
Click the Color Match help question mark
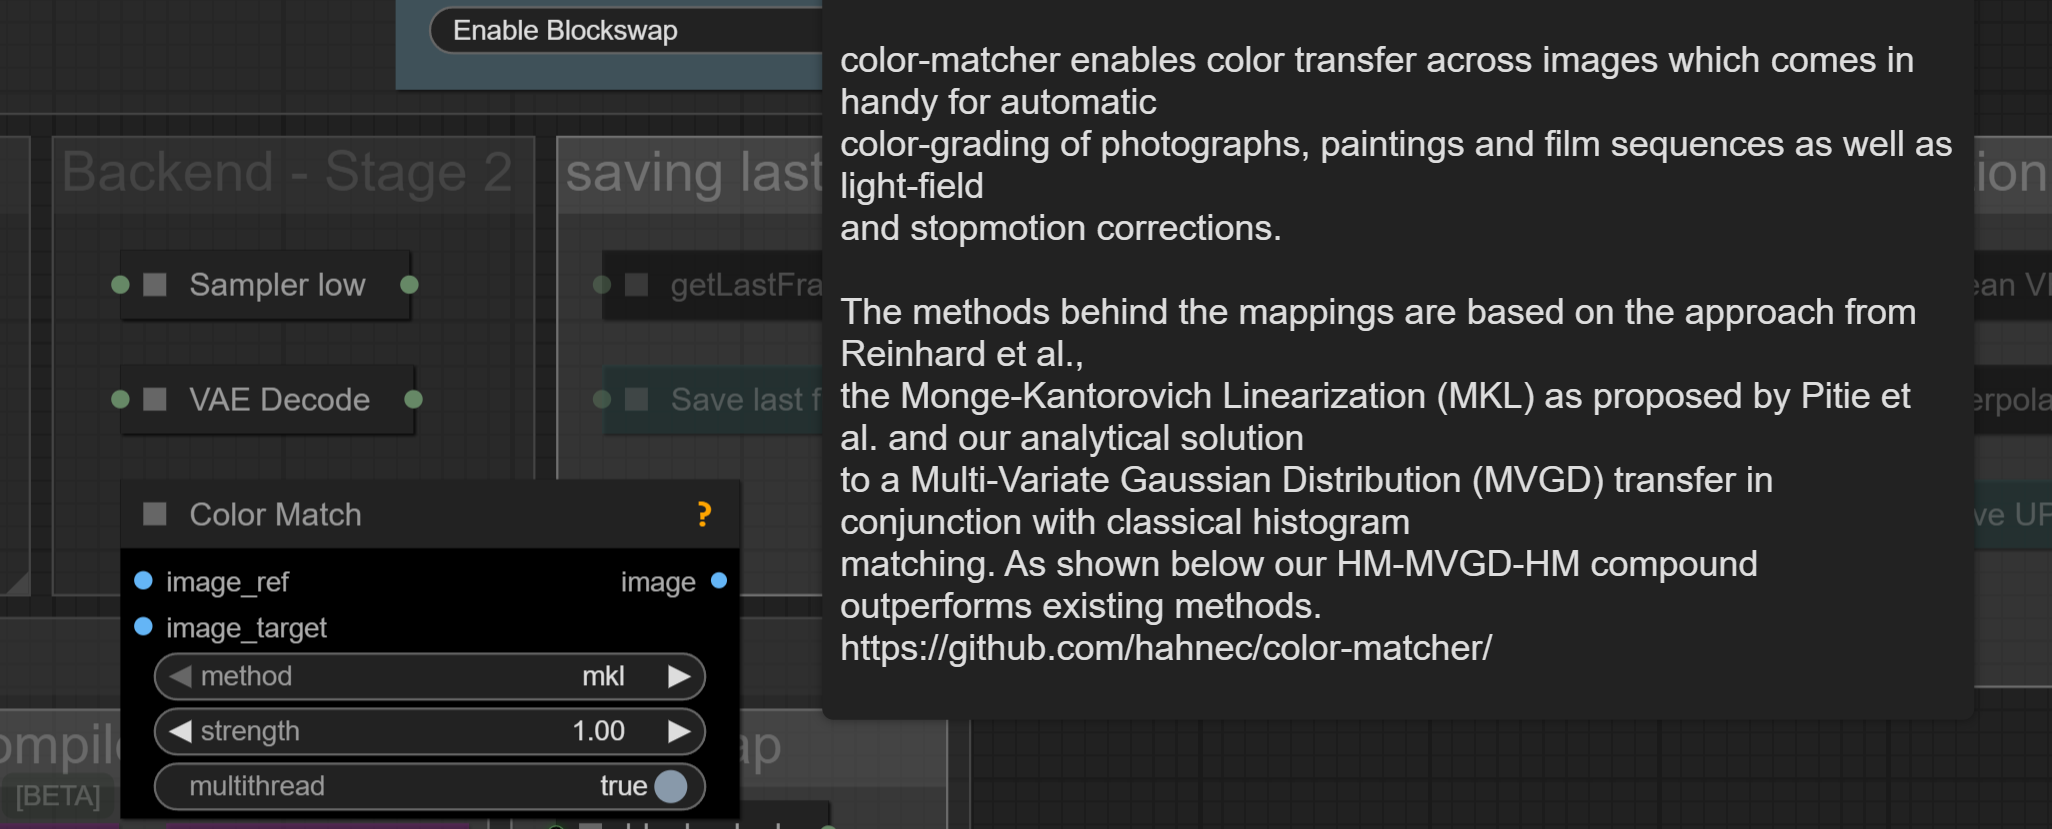704,514
